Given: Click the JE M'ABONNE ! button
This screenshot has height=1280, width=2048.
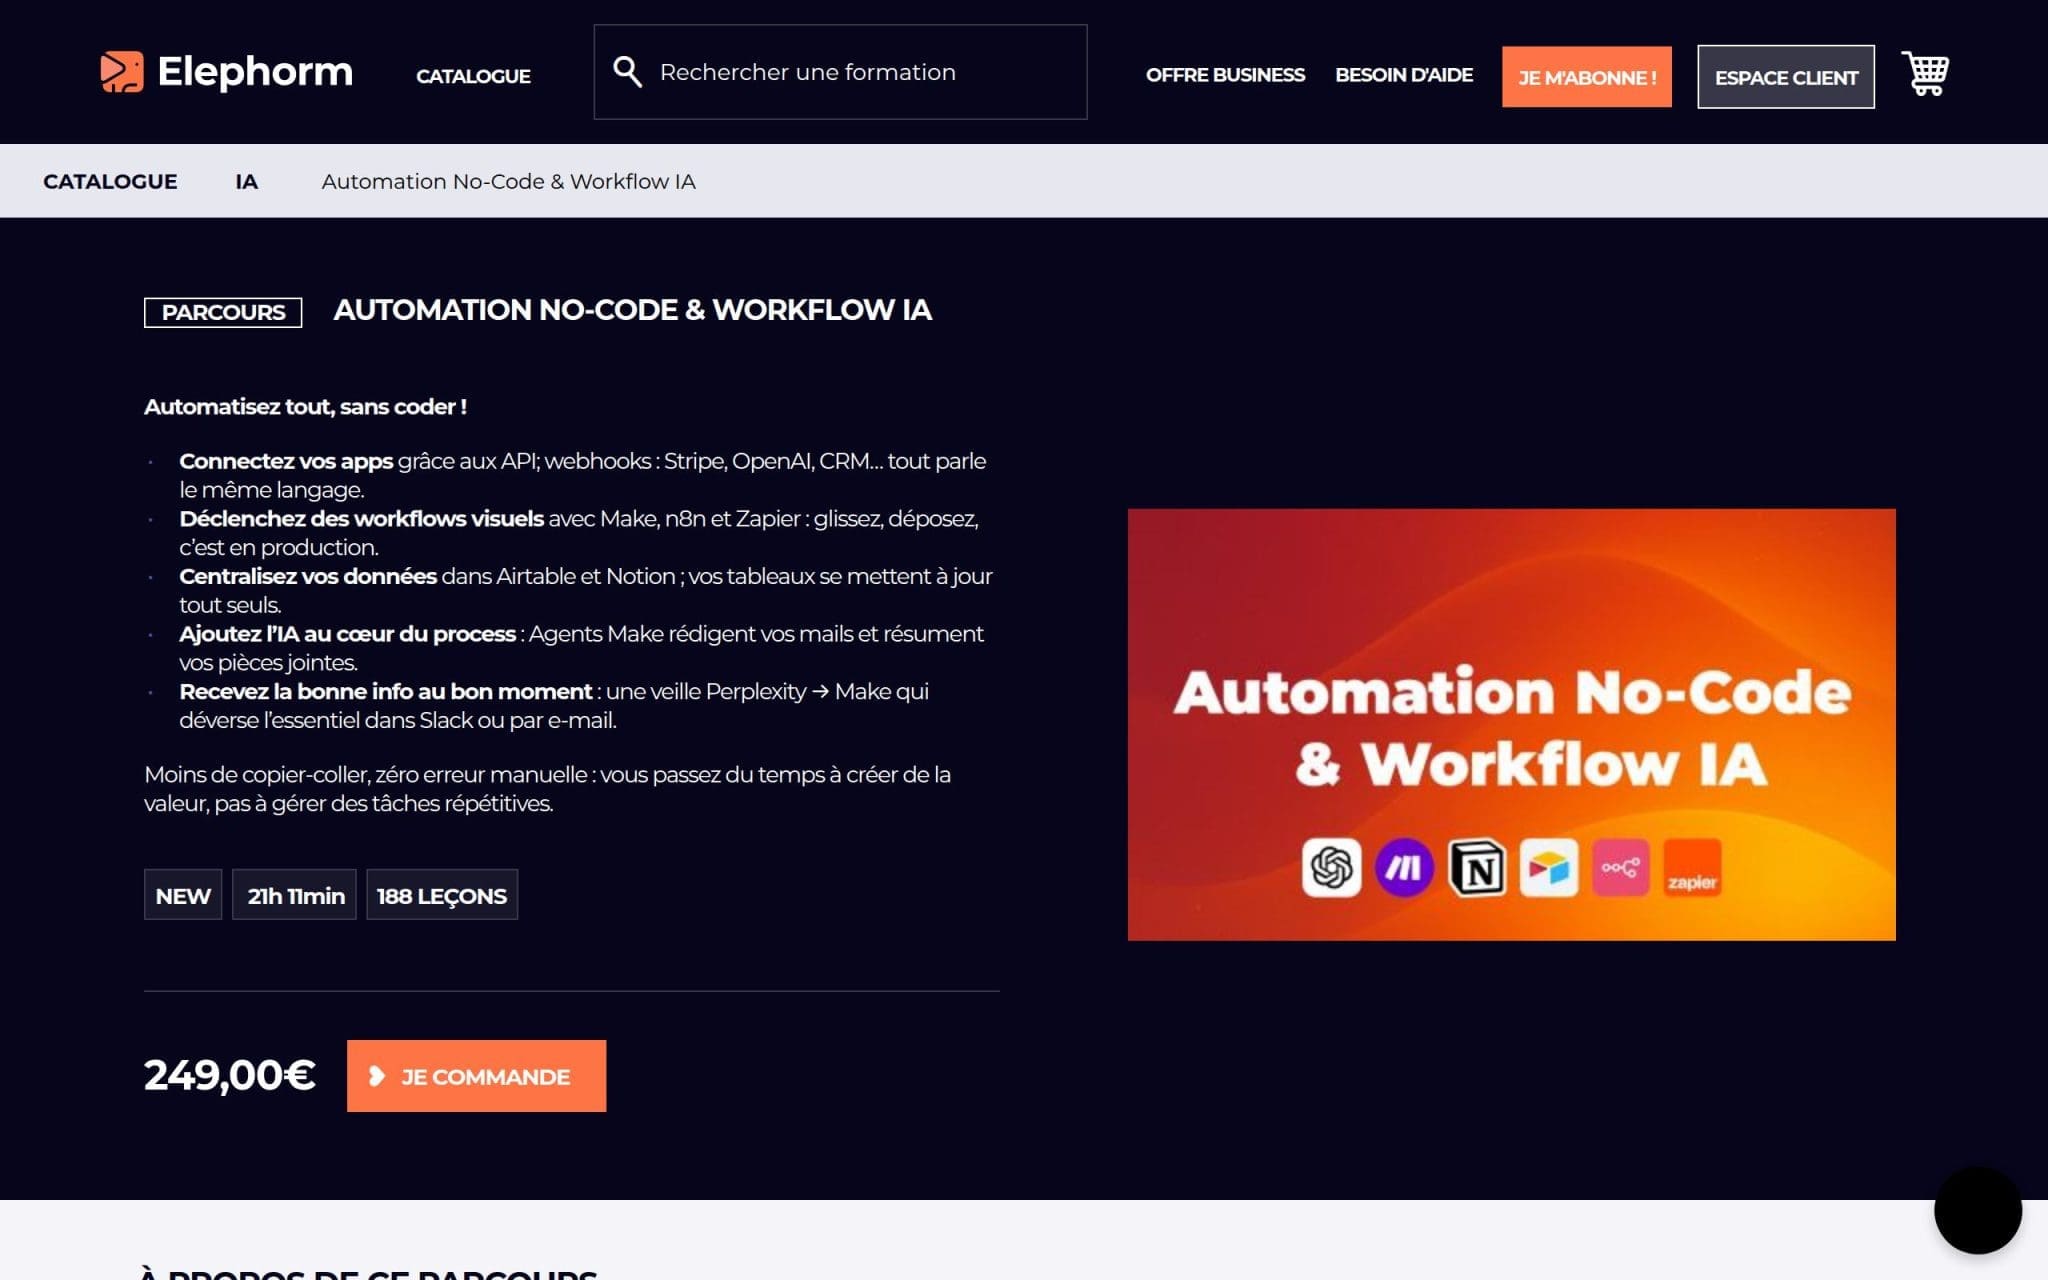Looking at the screenshot, I should click(x=1587, y=77).
